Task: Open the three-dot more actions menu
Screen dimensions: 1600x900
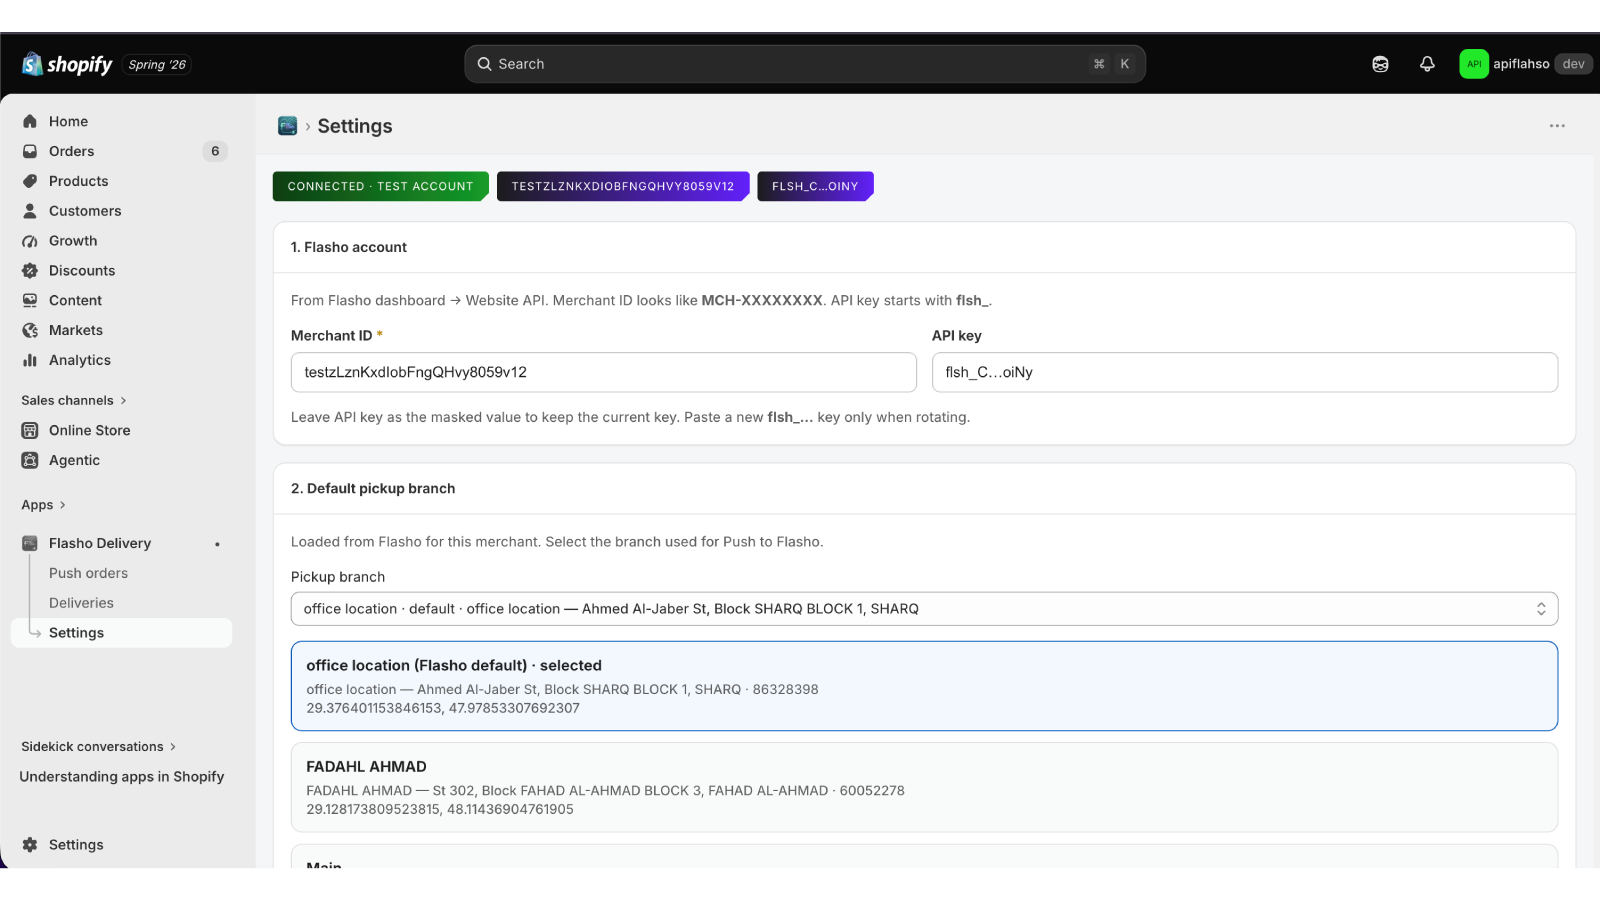Action: (x=1557, y=126)
